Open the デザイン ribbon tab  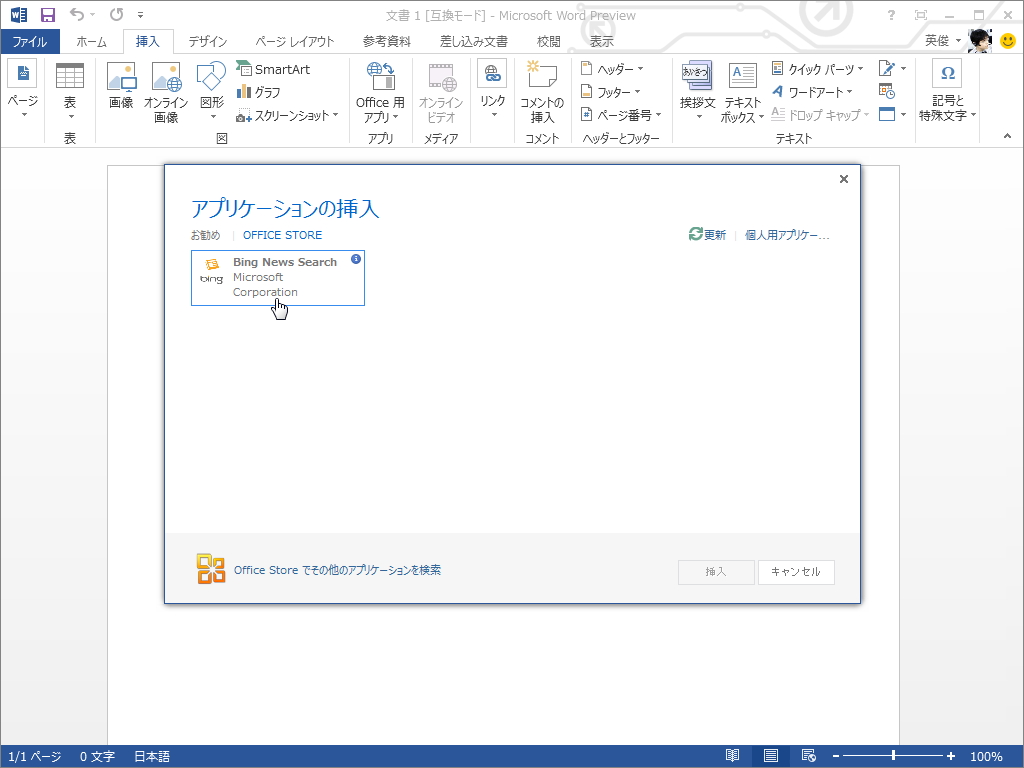point(207,41)
